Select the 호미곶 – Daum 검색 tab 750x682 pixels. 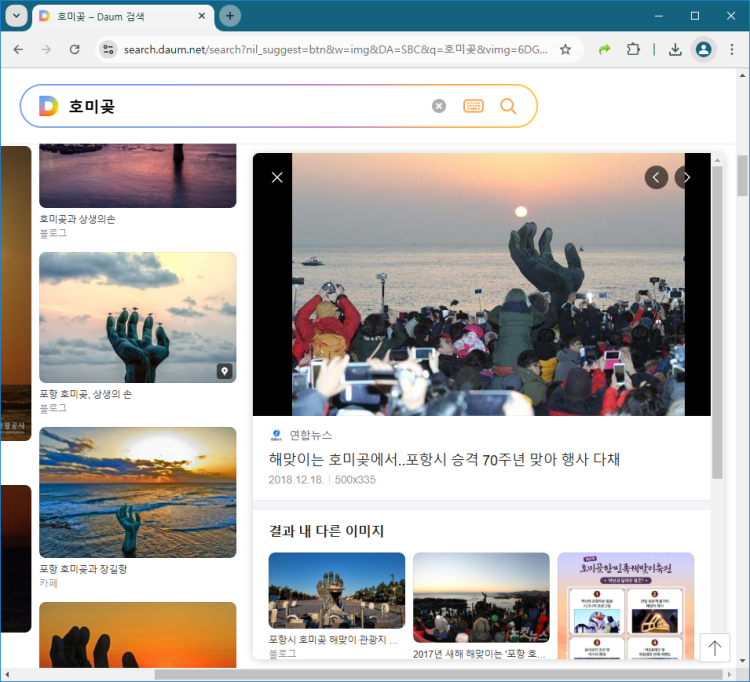click(x=123, y=16)
